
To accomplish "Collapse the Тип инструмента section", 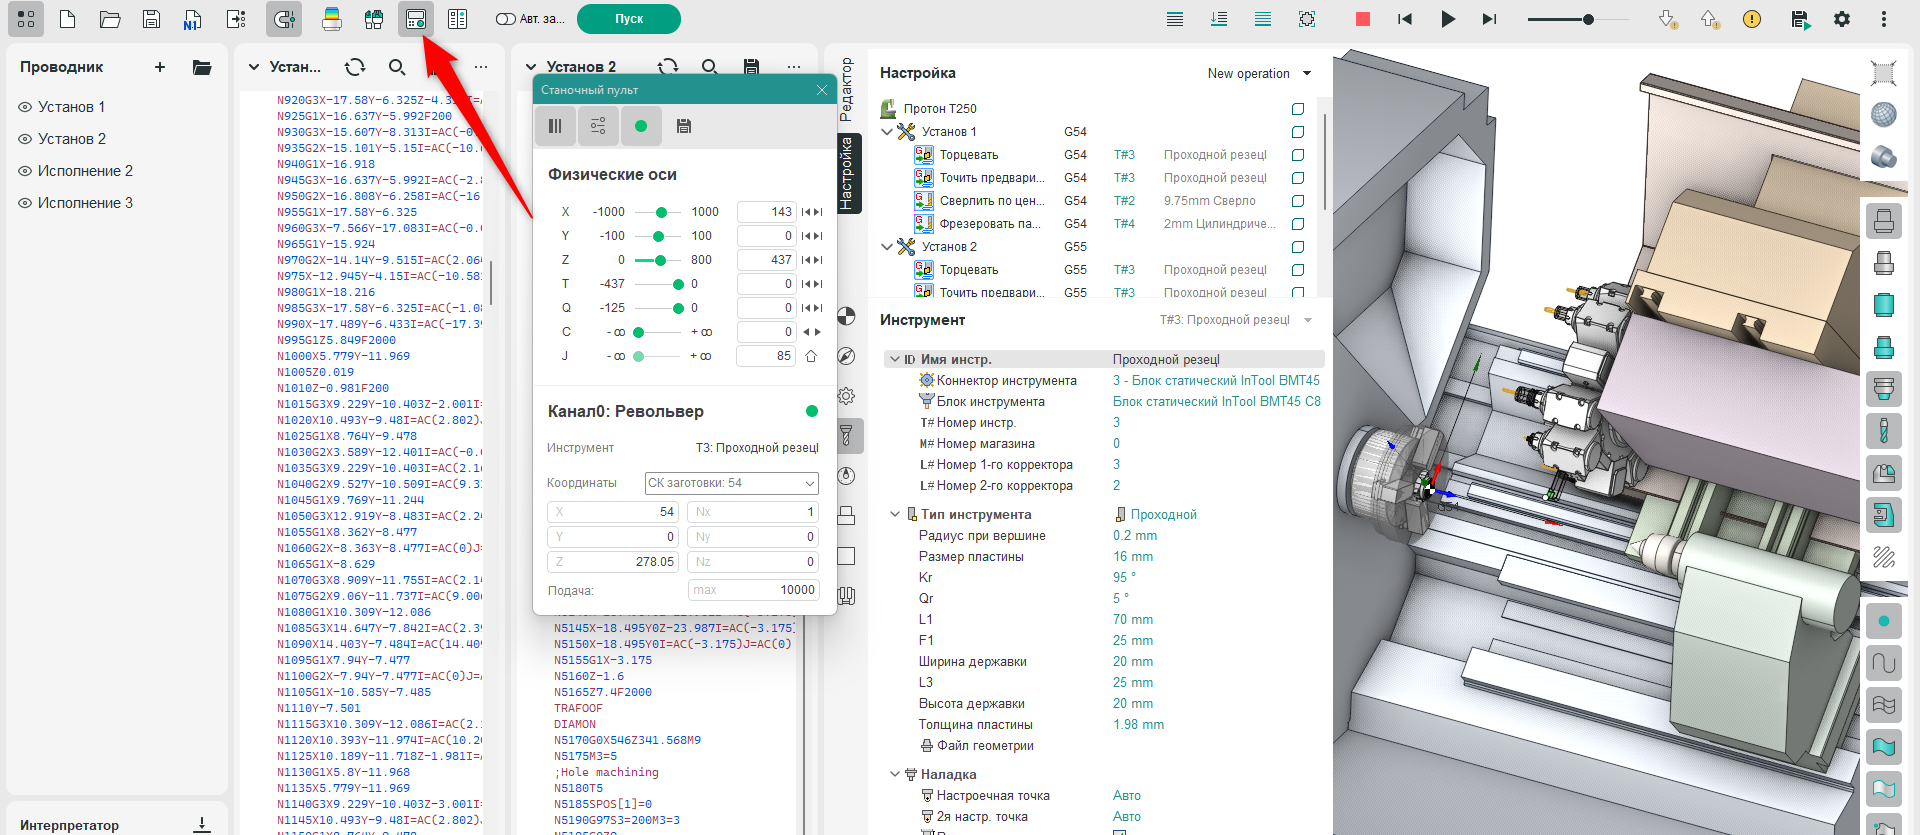I will [x=895, y=514].
